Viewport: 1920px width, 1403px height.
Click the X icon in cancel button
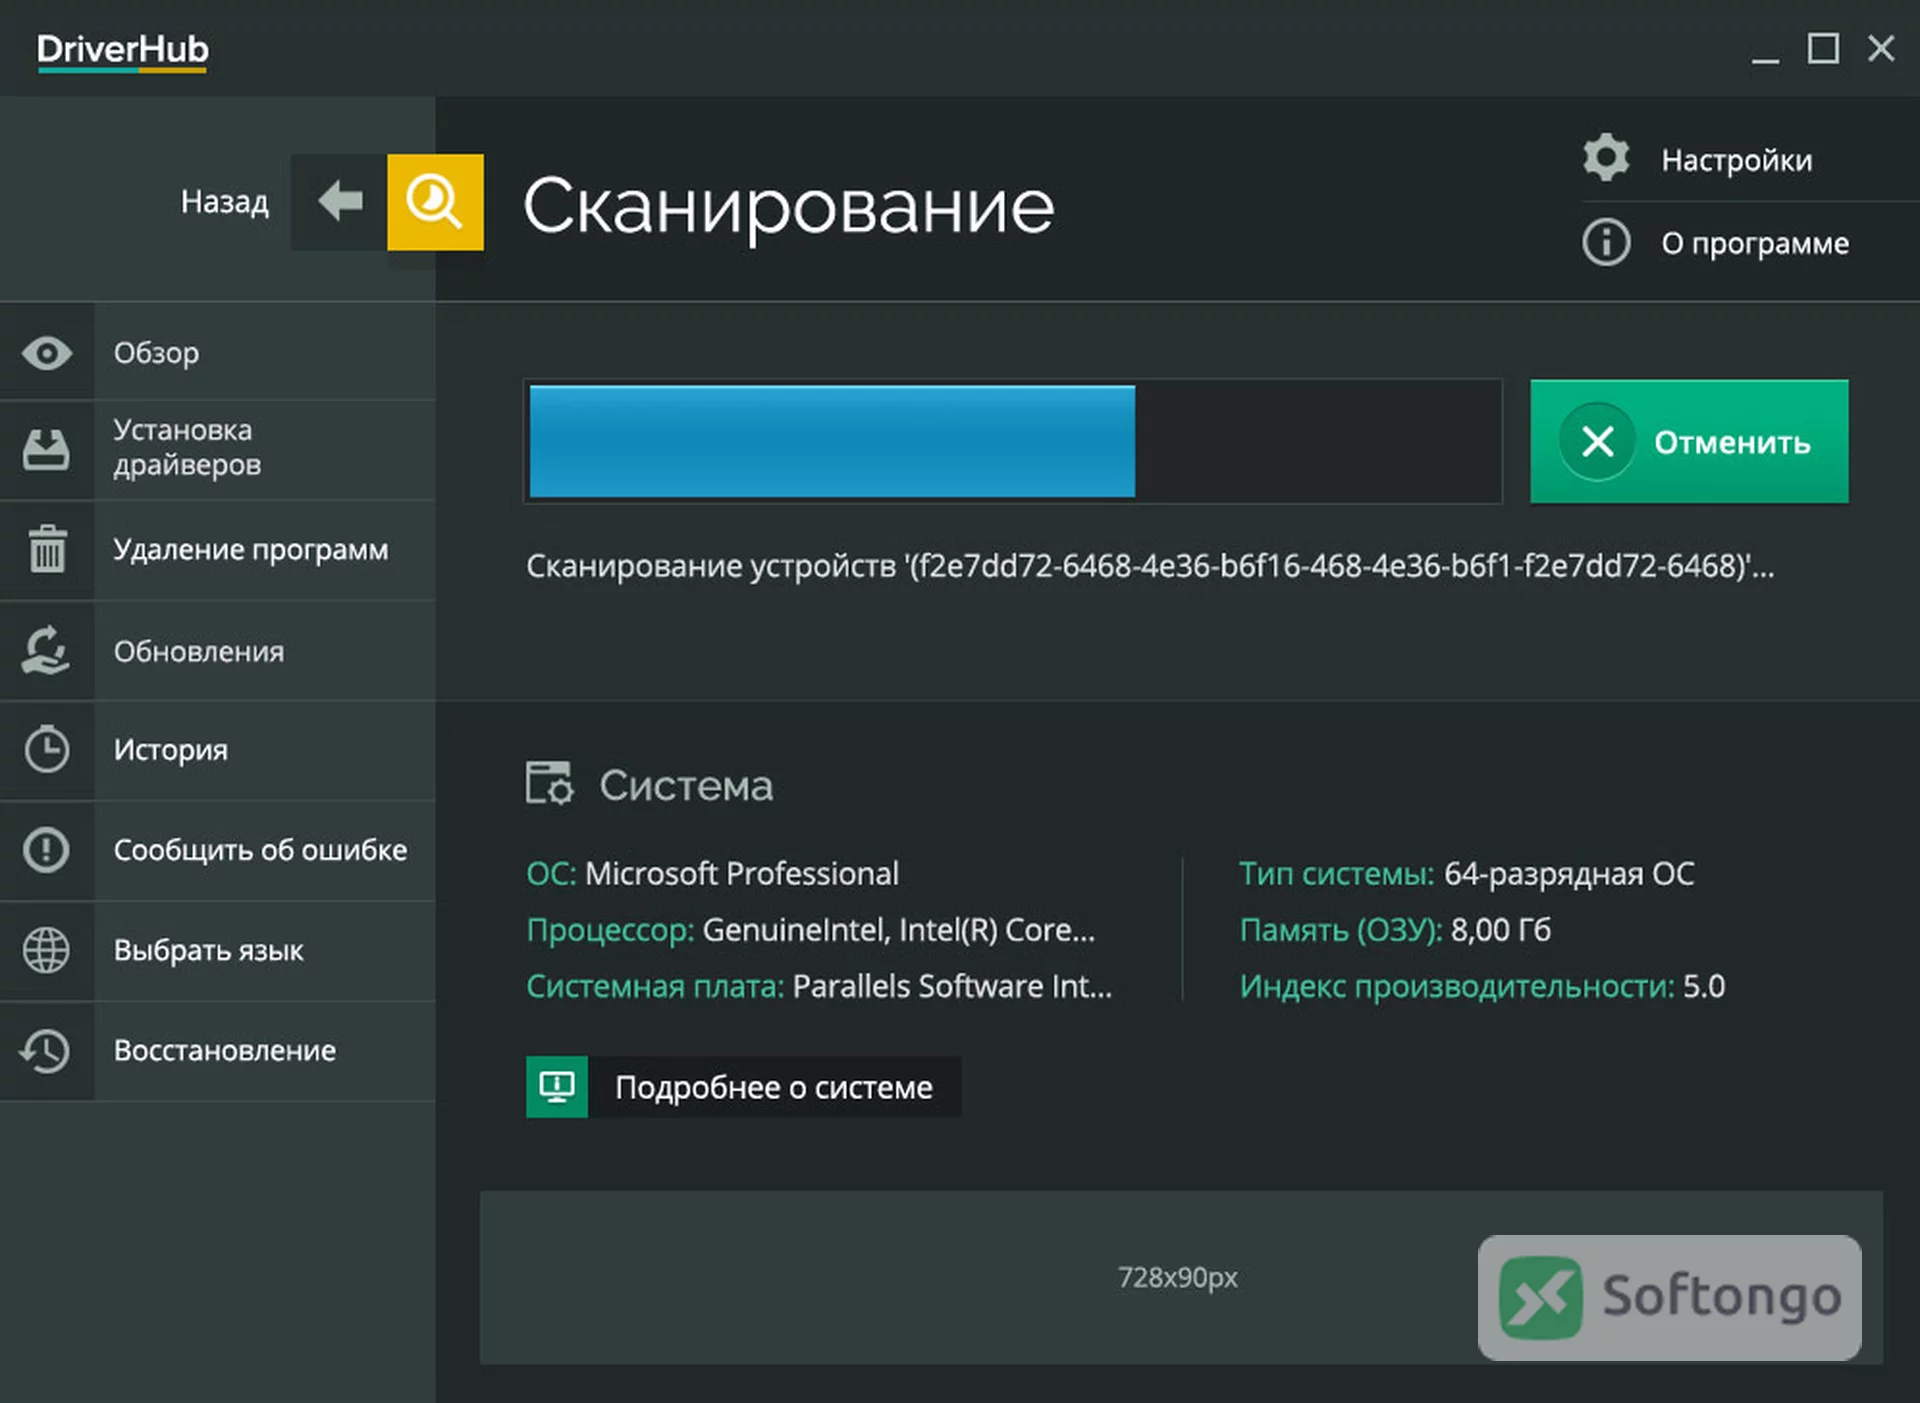pos(1597,441)
